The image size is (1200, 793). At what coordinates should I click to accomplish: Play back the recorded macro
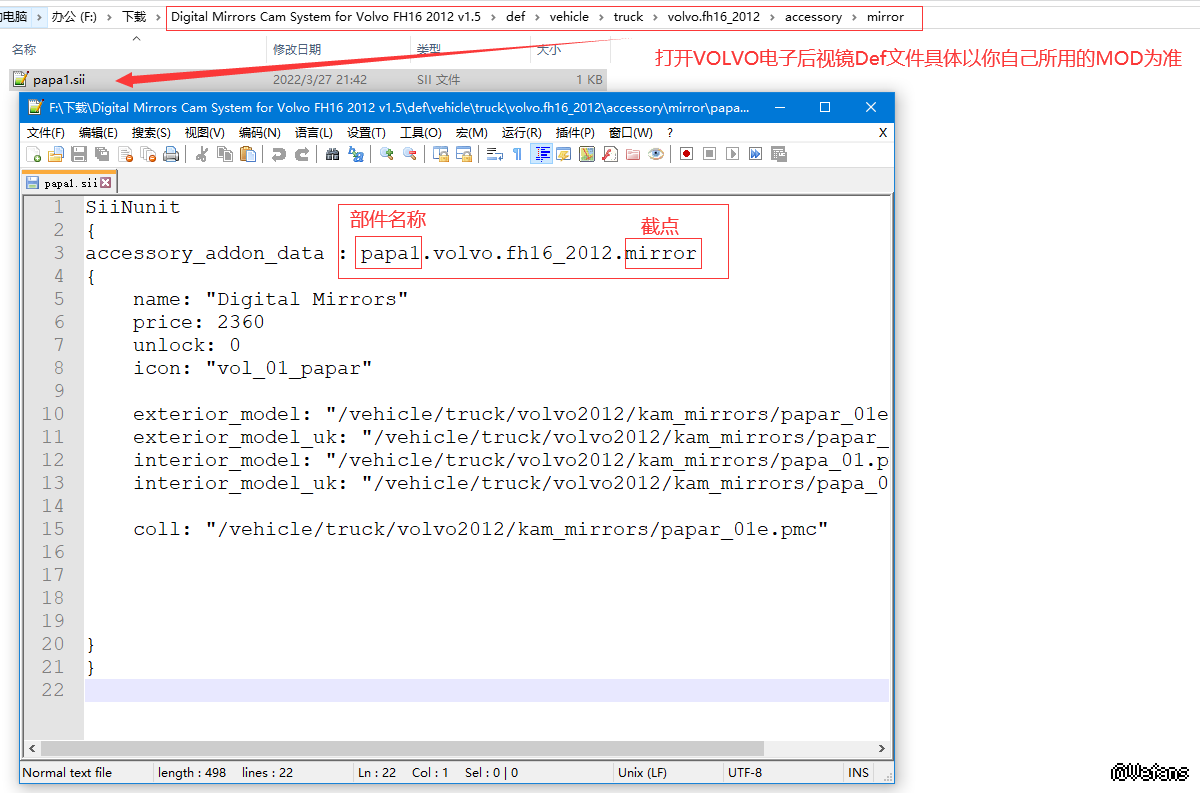pos(732,154)
